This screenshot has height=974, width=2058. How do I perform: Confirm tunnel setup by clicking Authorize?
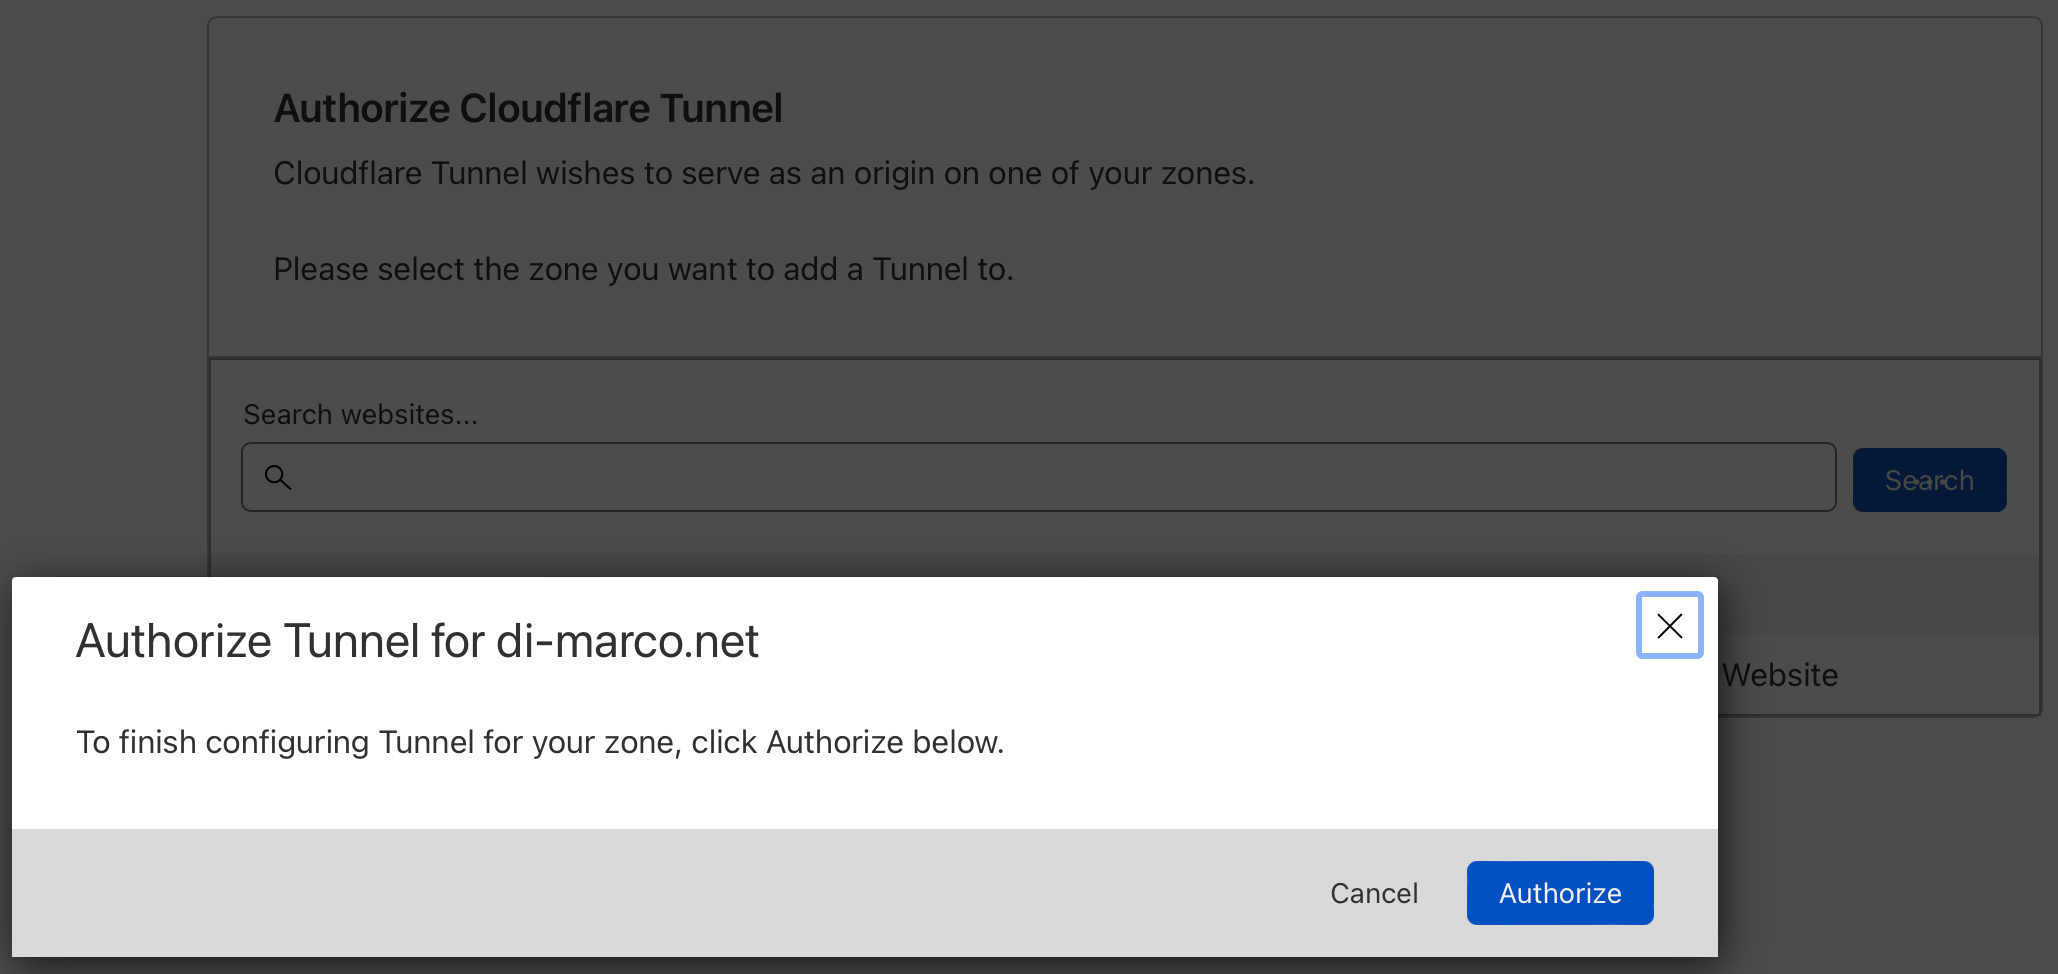pos(1559,892)
